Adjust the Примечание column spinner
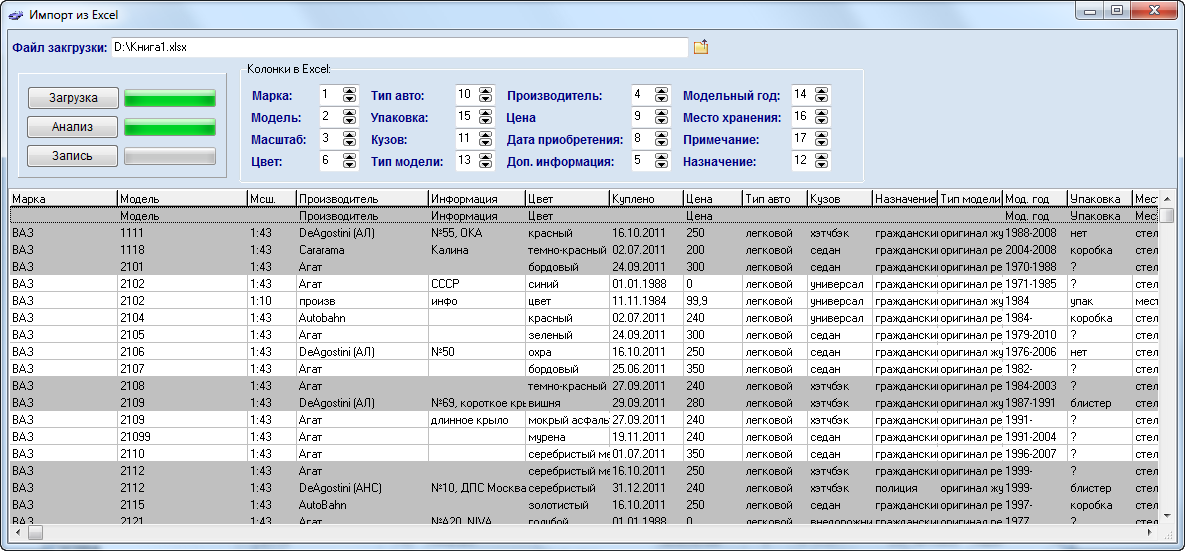This screenshot has height=551, width=1185. [822, 138]
